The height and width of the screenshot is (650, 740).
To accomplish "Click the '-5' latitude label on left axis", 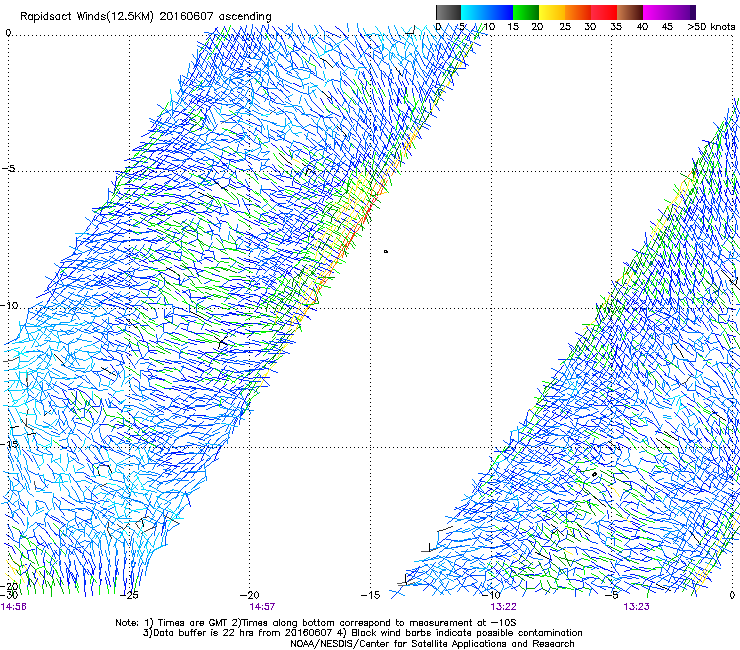I will coord(8,168).
